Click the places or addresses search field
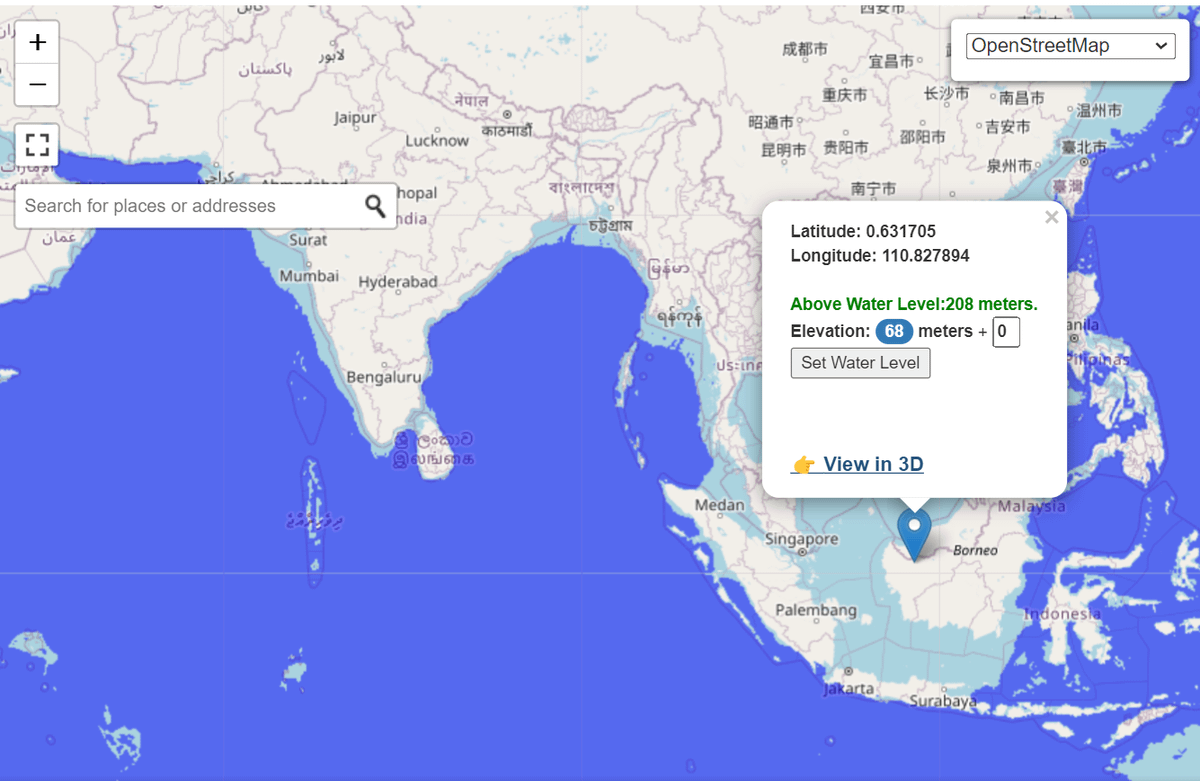 point(190,206)
